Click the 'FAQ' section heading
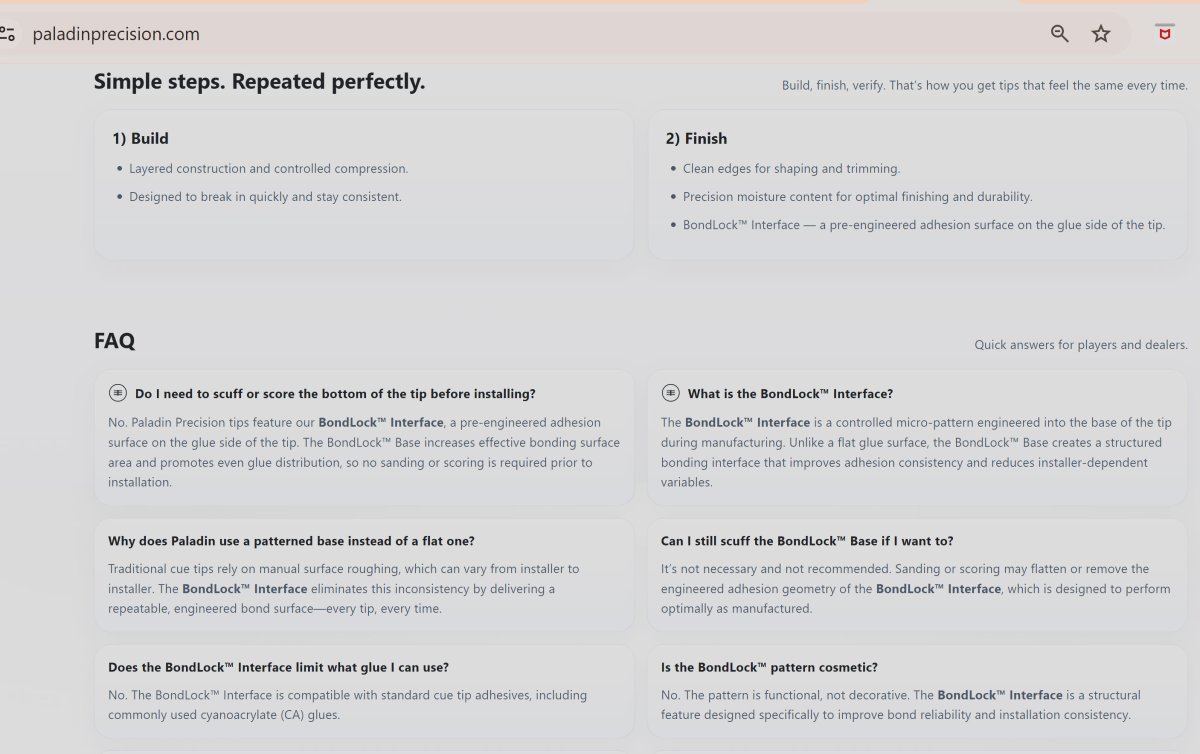The width and height of the screenshot is (1200, 754). (x=114, y=341)
